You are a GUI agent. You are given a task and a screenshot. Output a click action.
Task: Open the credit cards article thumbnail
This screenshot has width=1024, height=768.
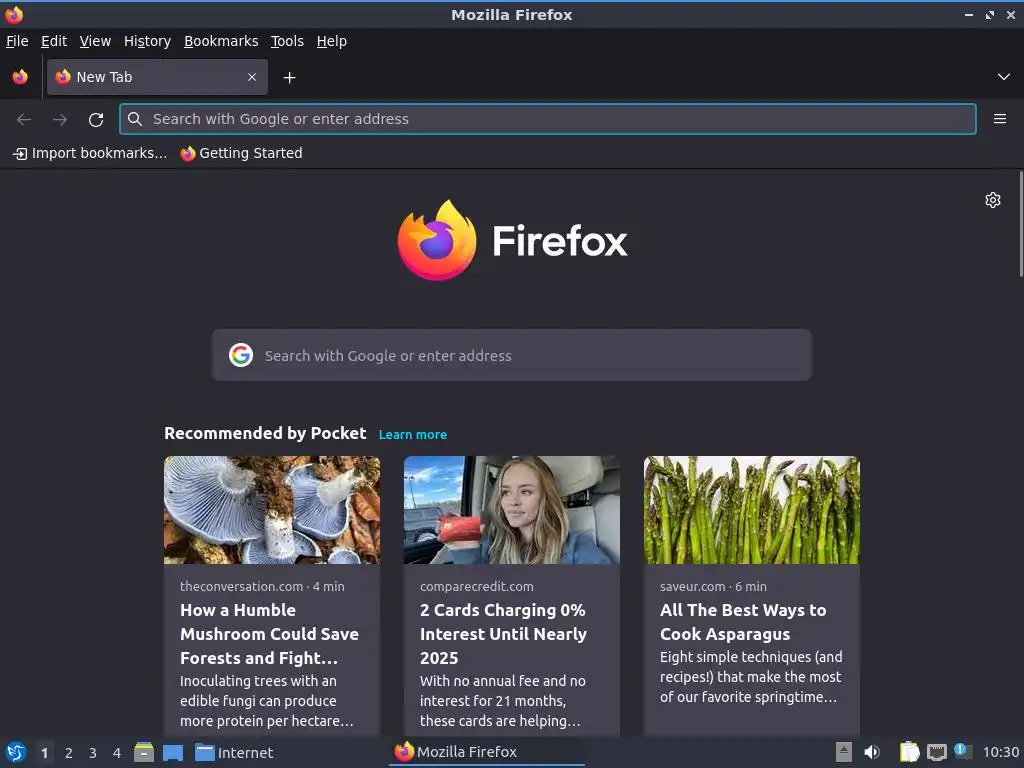pos(511,510)
